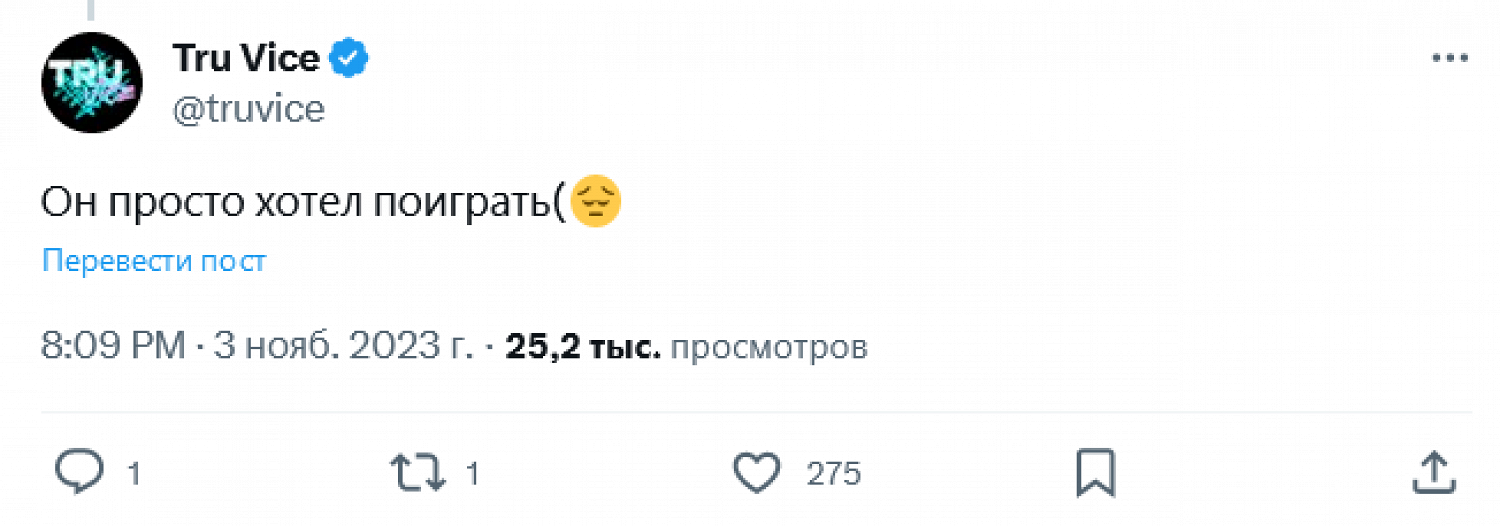Click the repost count beside the arrows
The width and height of the screenshot is (1500, 526).
pyautogui.click(x=474, y=473)
